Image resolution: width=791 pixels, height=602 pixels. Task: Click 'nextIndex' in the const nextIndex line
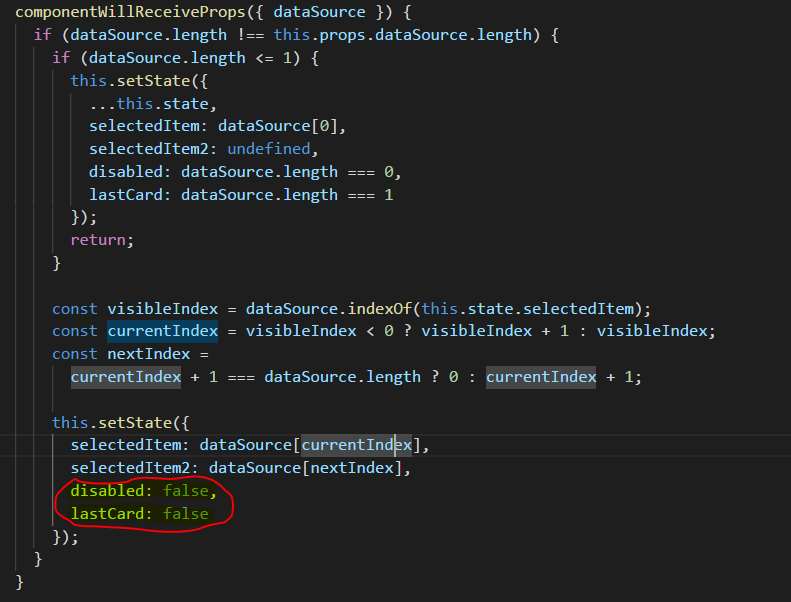click(x=149, y=354)
